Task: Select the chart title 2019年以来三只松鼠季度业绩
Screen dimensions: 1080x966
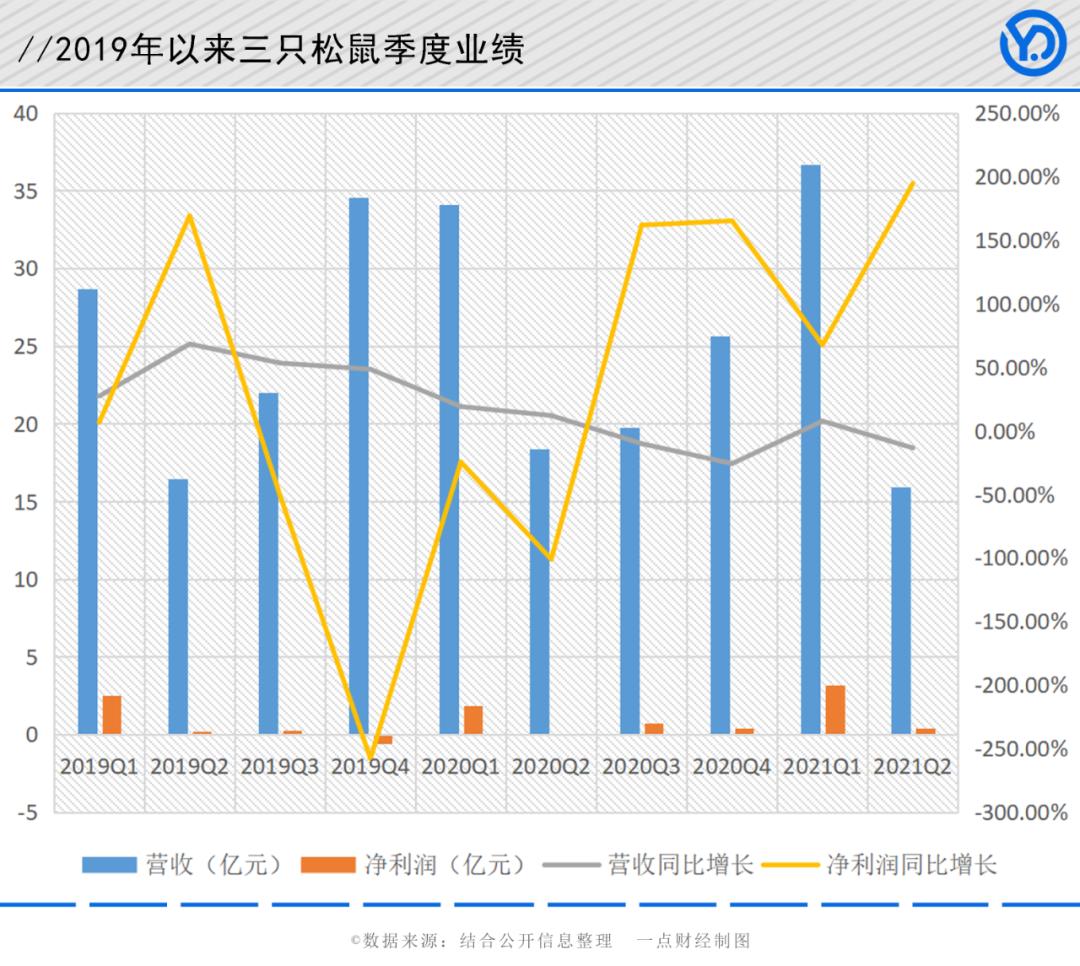Action: [x=290, y=50]
